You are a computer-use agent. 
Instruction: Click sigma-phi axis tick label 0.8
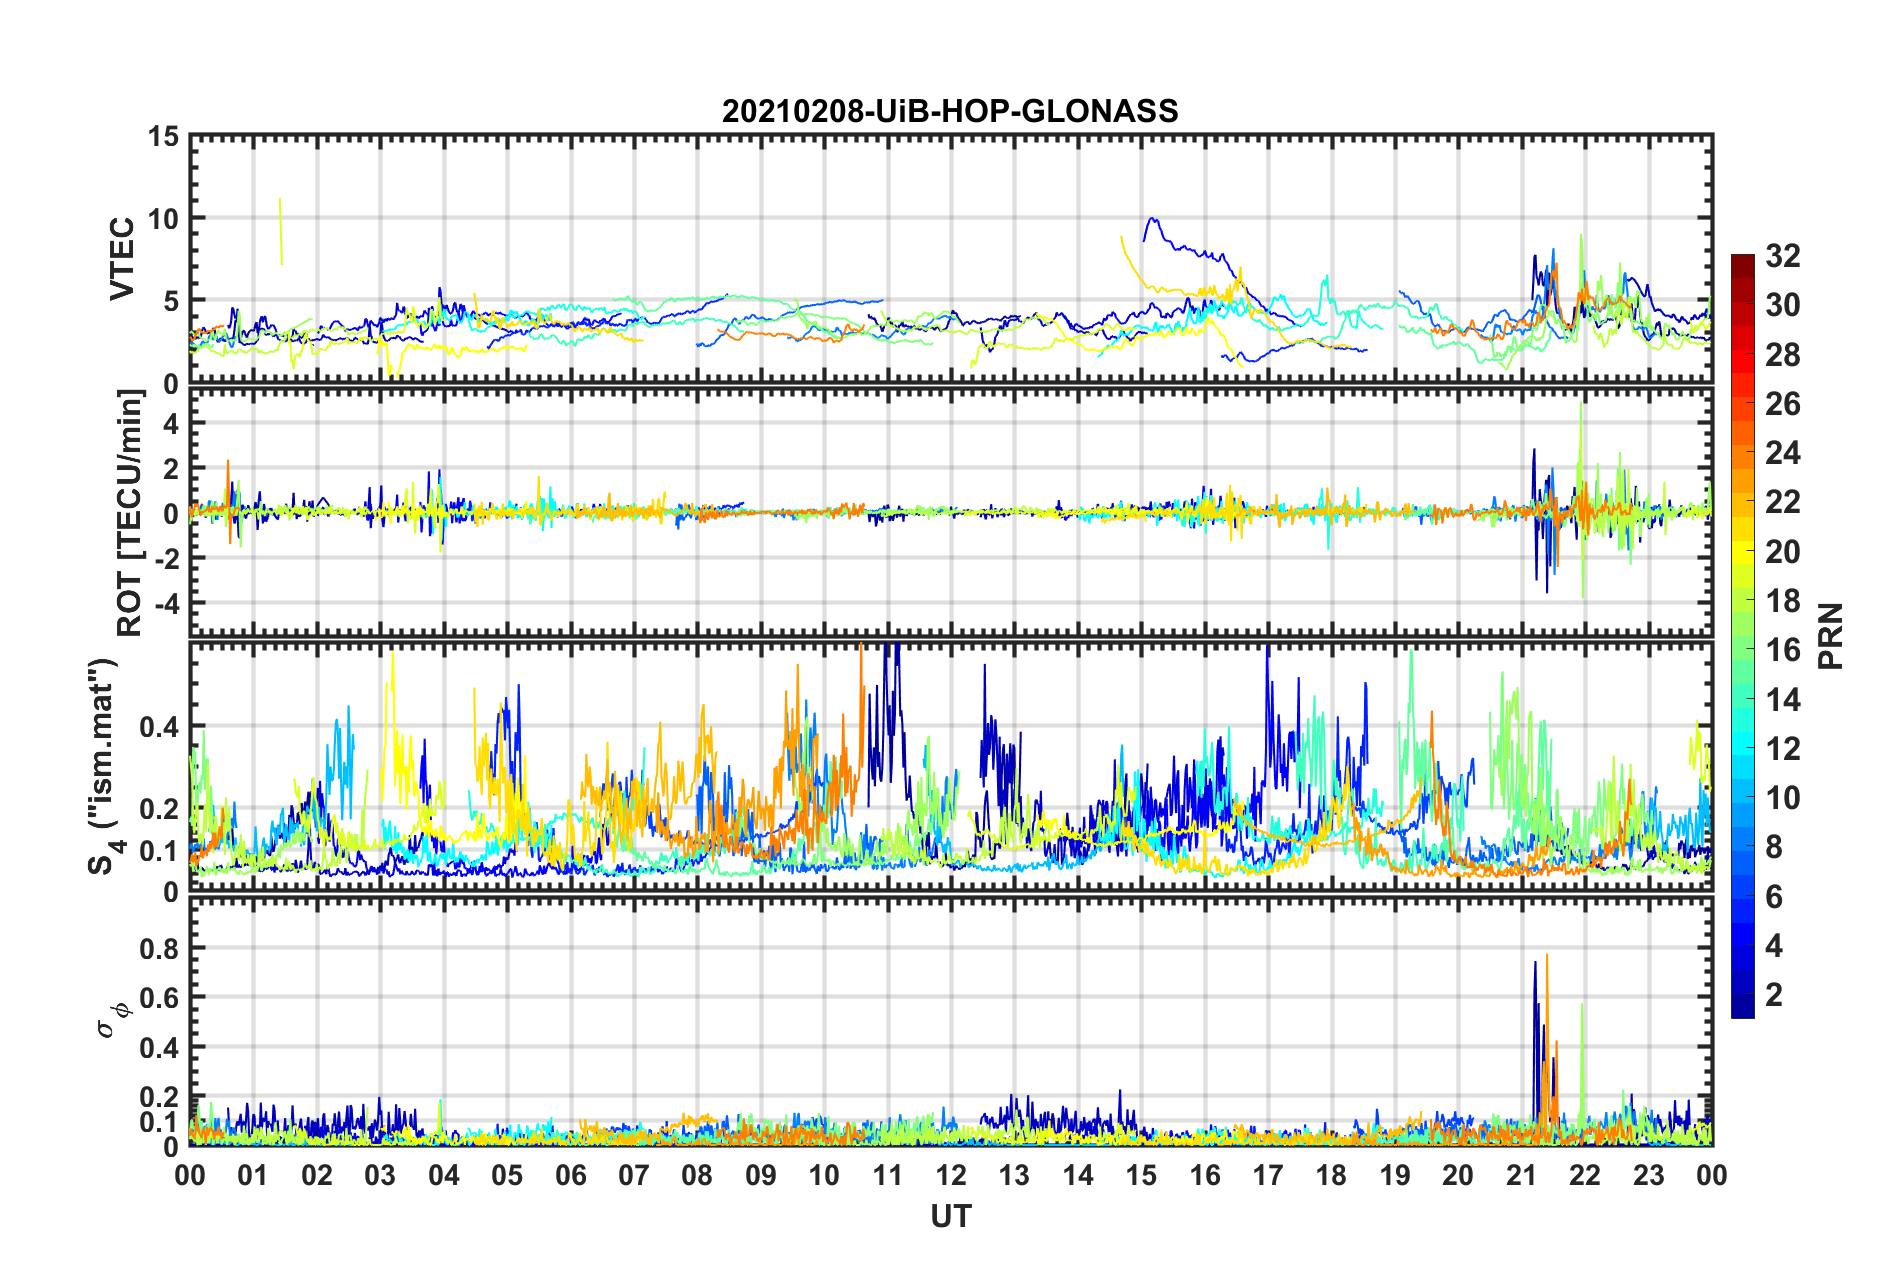click(x=160, y=948)
